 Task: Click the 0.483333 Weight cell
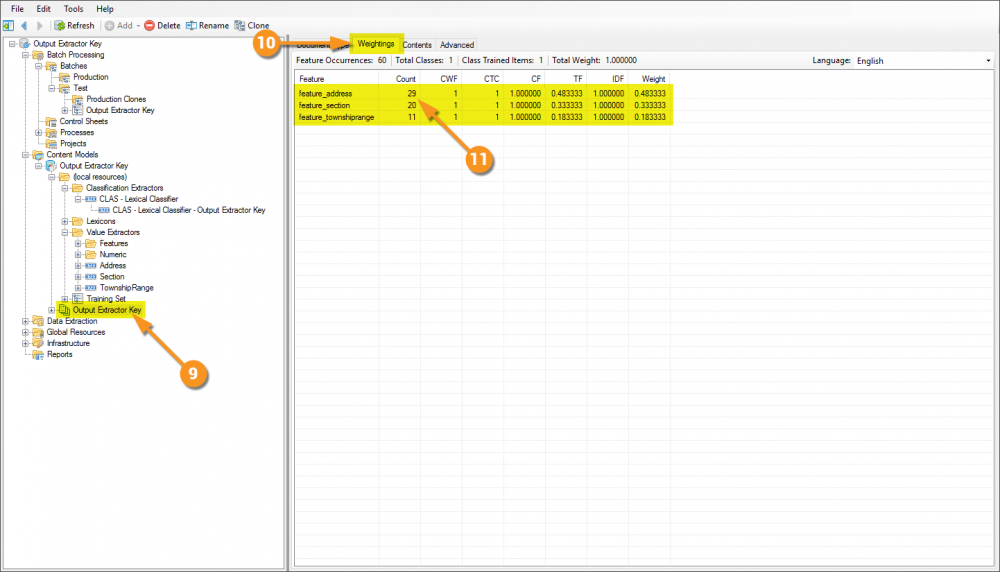click(x=649, y=93)
